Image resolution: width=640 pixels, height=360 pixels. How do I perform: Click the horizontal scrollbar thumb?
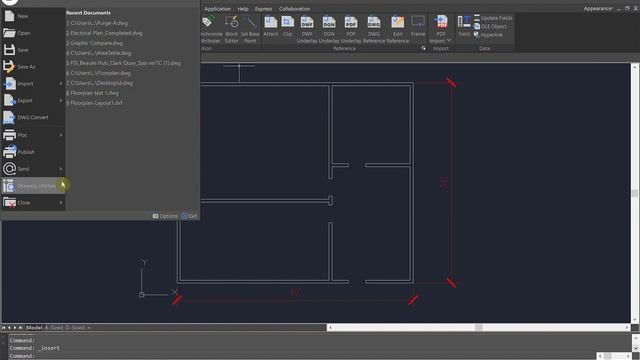coord(479,327)
